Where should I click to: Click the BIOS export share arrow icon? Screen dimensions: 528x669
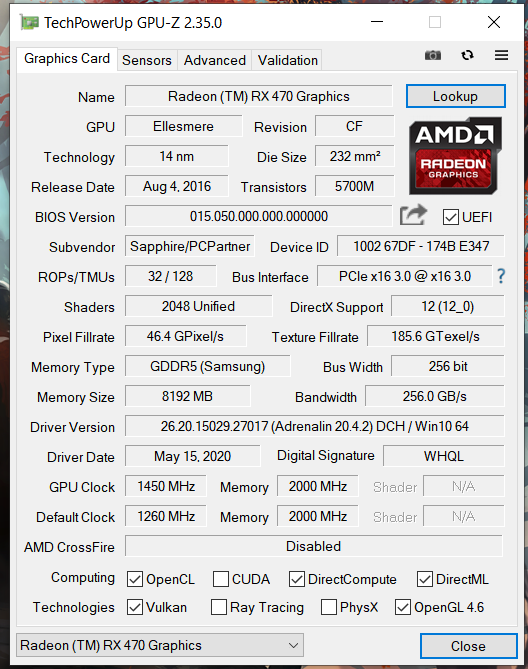point(413,215)
